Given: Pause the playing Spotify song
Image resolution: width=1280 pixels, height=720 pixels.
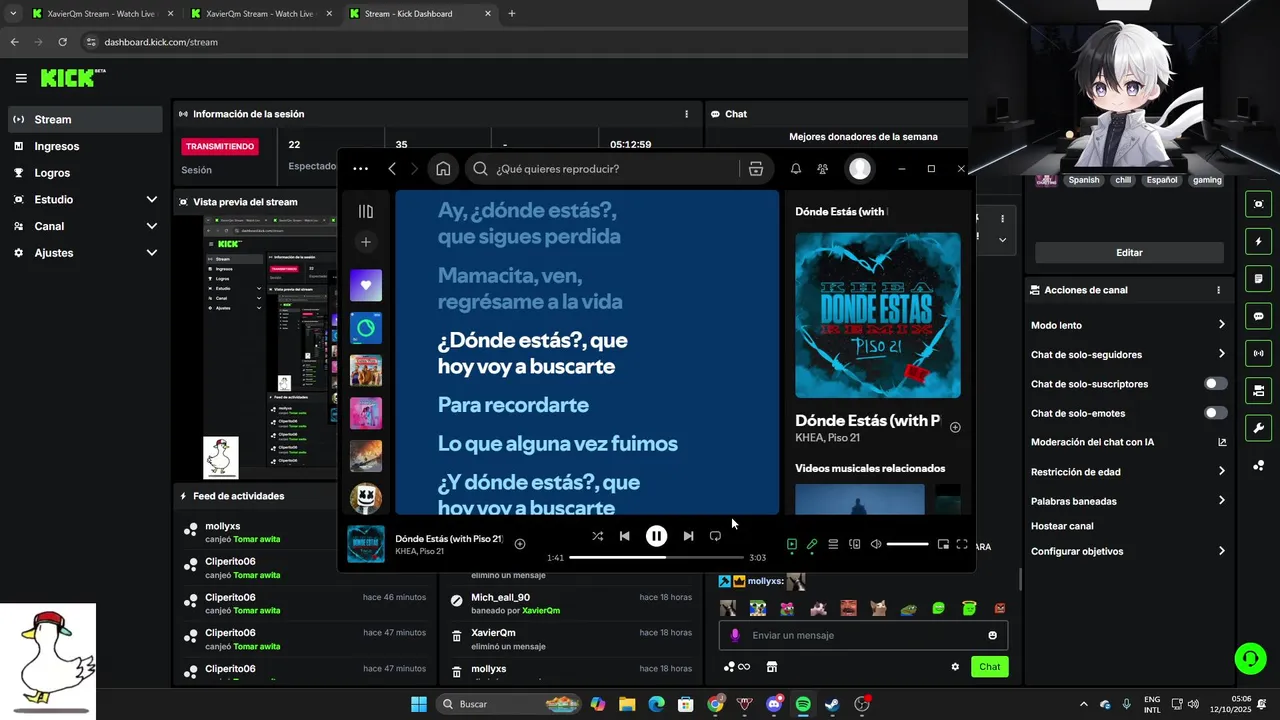Looking at the screenshot, I should (656, 536).
